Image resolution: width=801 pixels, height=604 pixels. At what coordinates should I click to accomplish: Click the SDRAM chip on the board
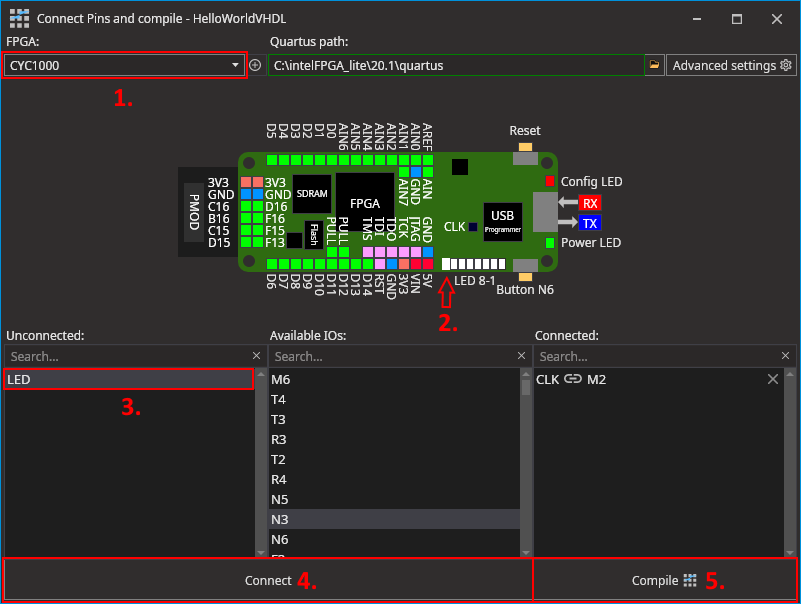click(x=312, y=194)
